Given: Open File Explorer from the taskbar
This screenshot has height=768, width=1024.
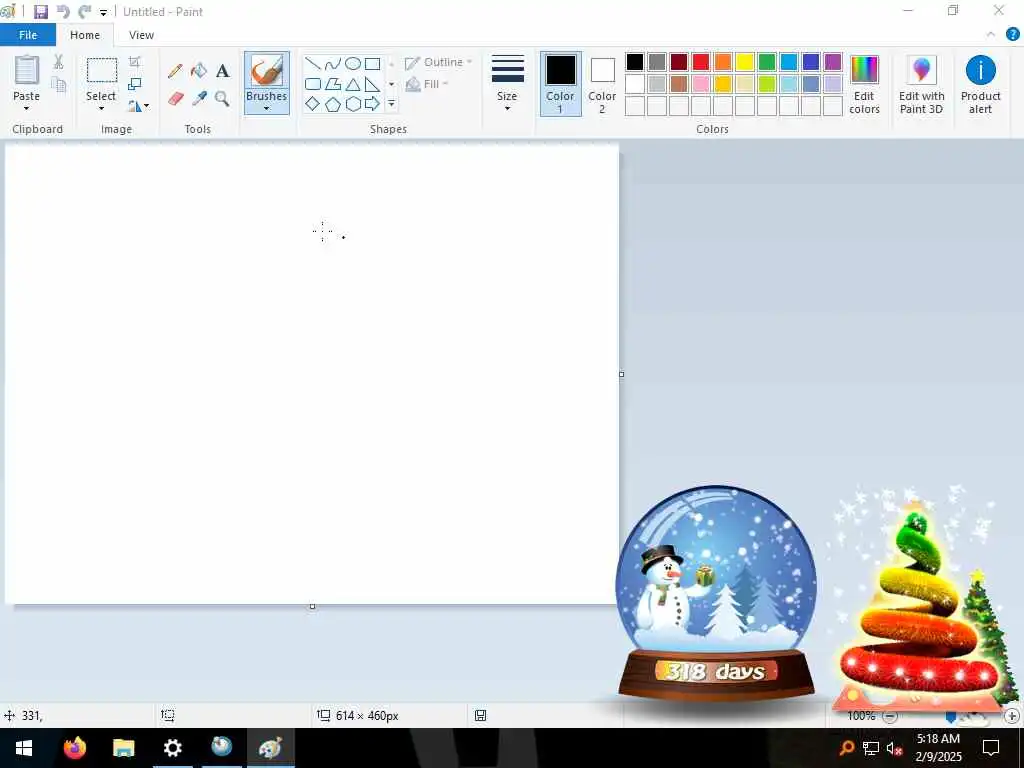Looking at the screenshot, I should tap(123, 748).
